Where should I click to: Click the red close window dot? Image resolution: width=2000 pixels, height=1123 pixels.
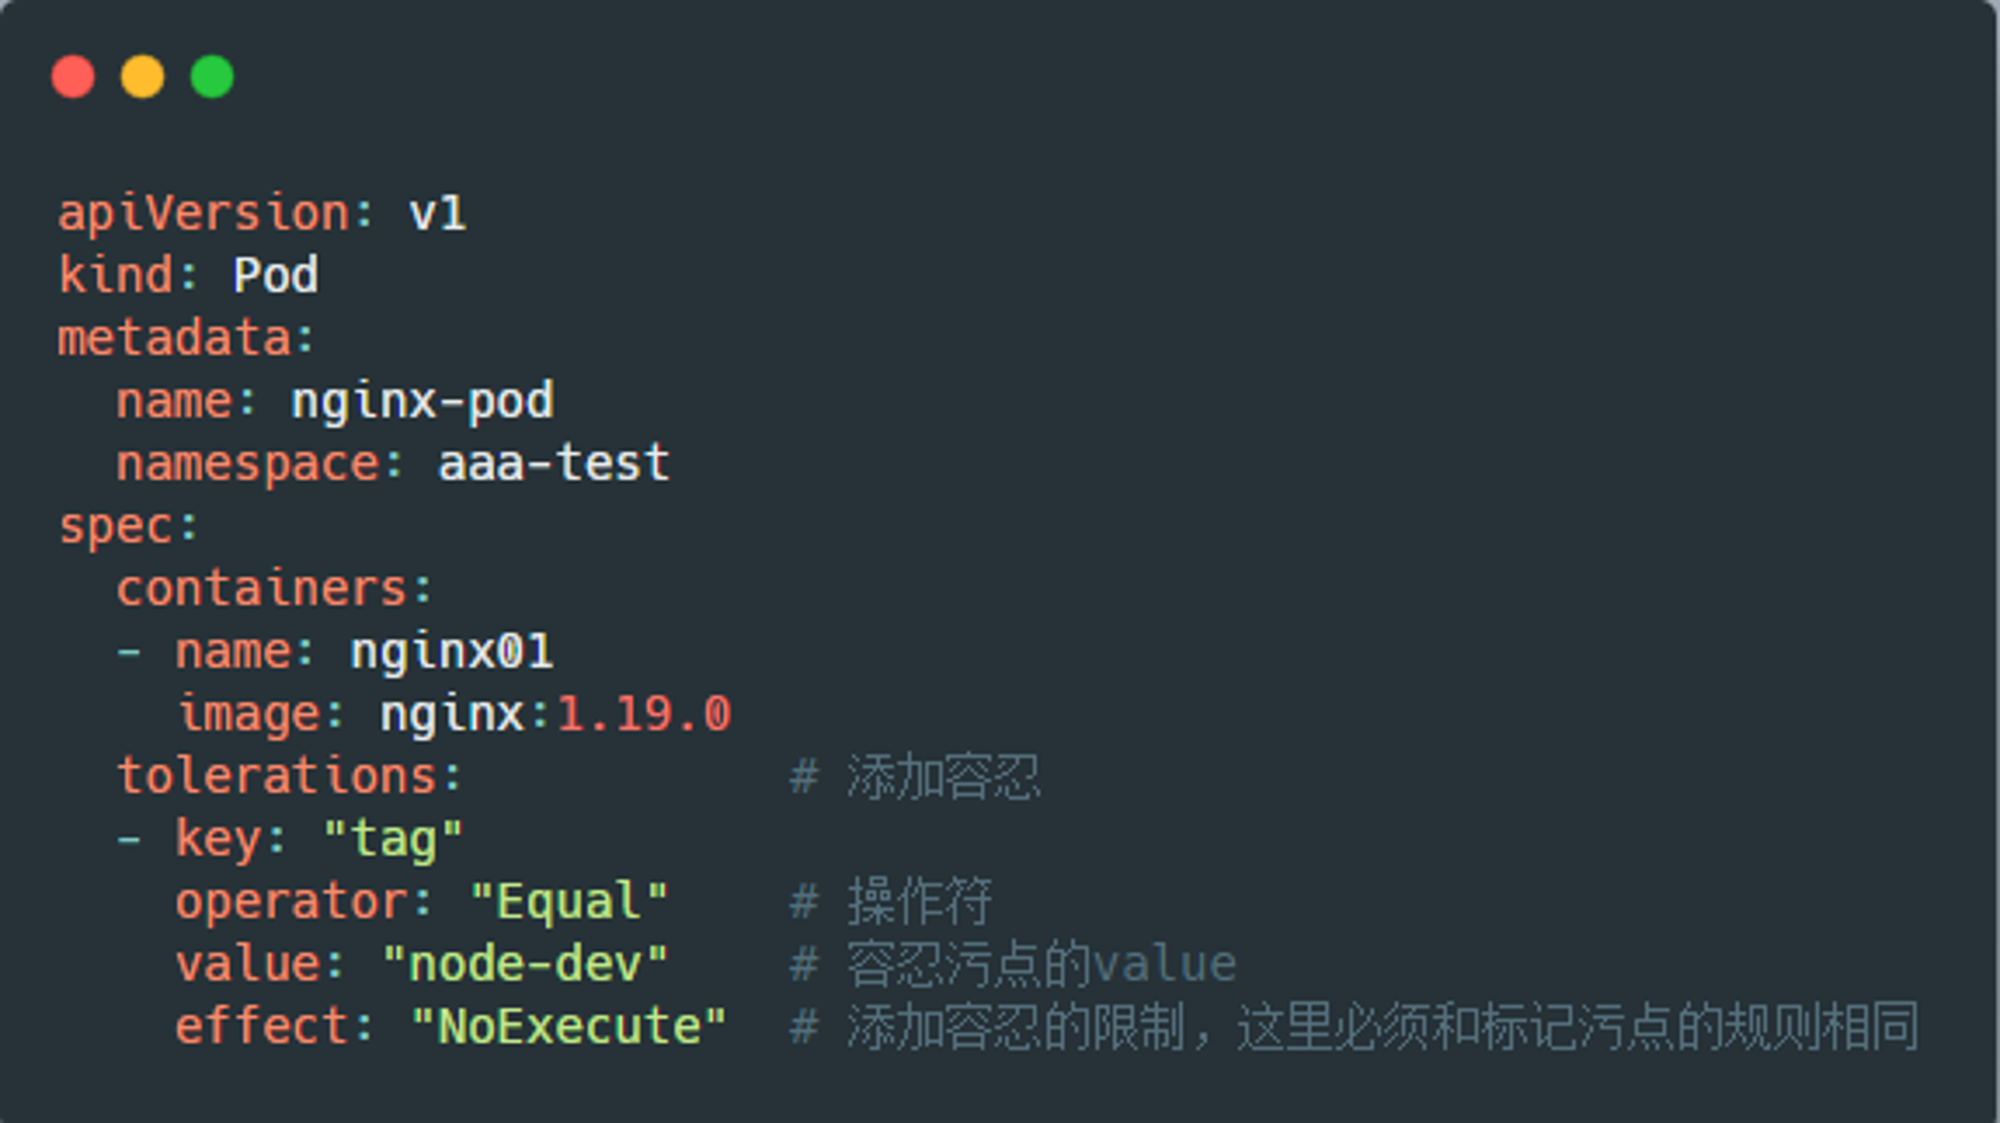73,77
